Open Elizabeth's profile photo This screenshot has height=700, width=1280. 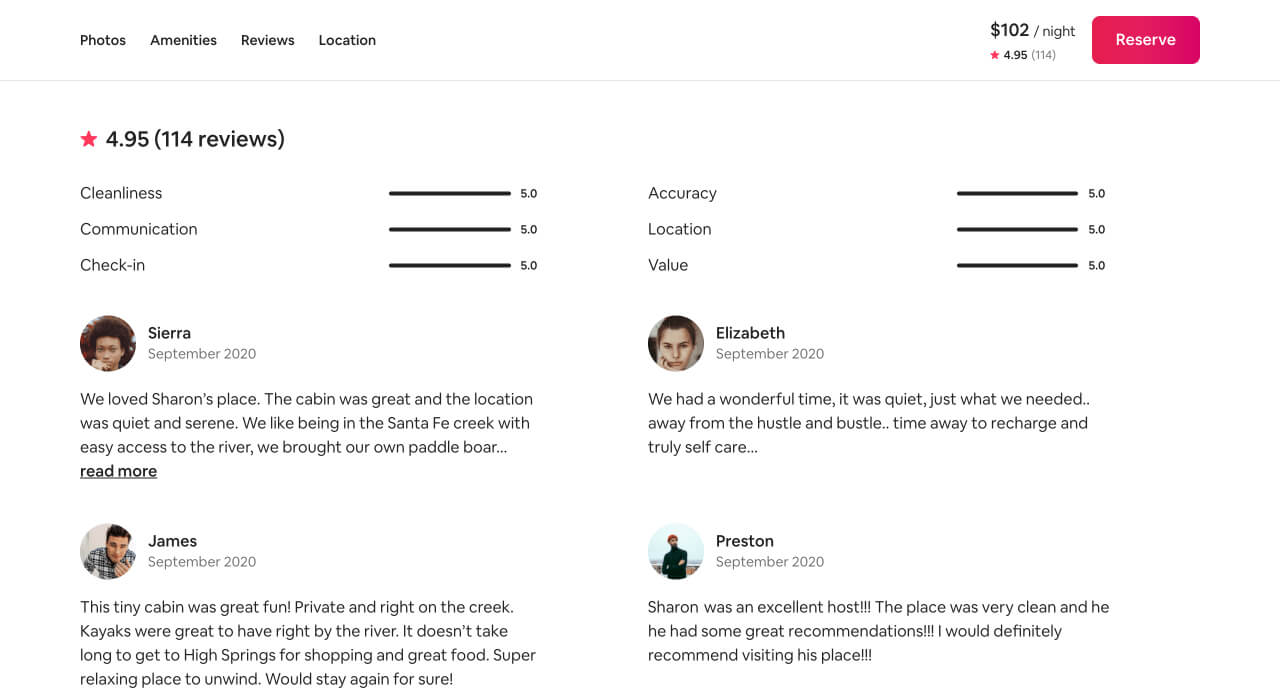coord(676,343)
